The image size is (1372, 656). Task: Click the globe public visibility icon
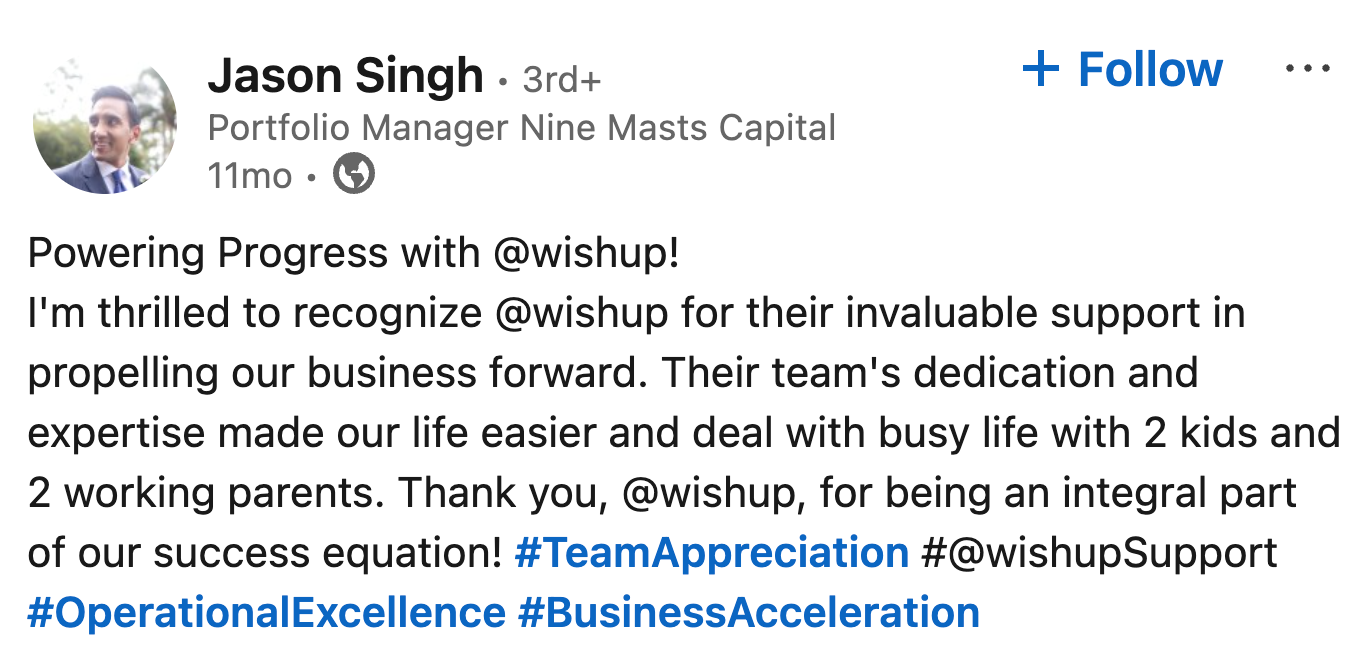point(354,175)
